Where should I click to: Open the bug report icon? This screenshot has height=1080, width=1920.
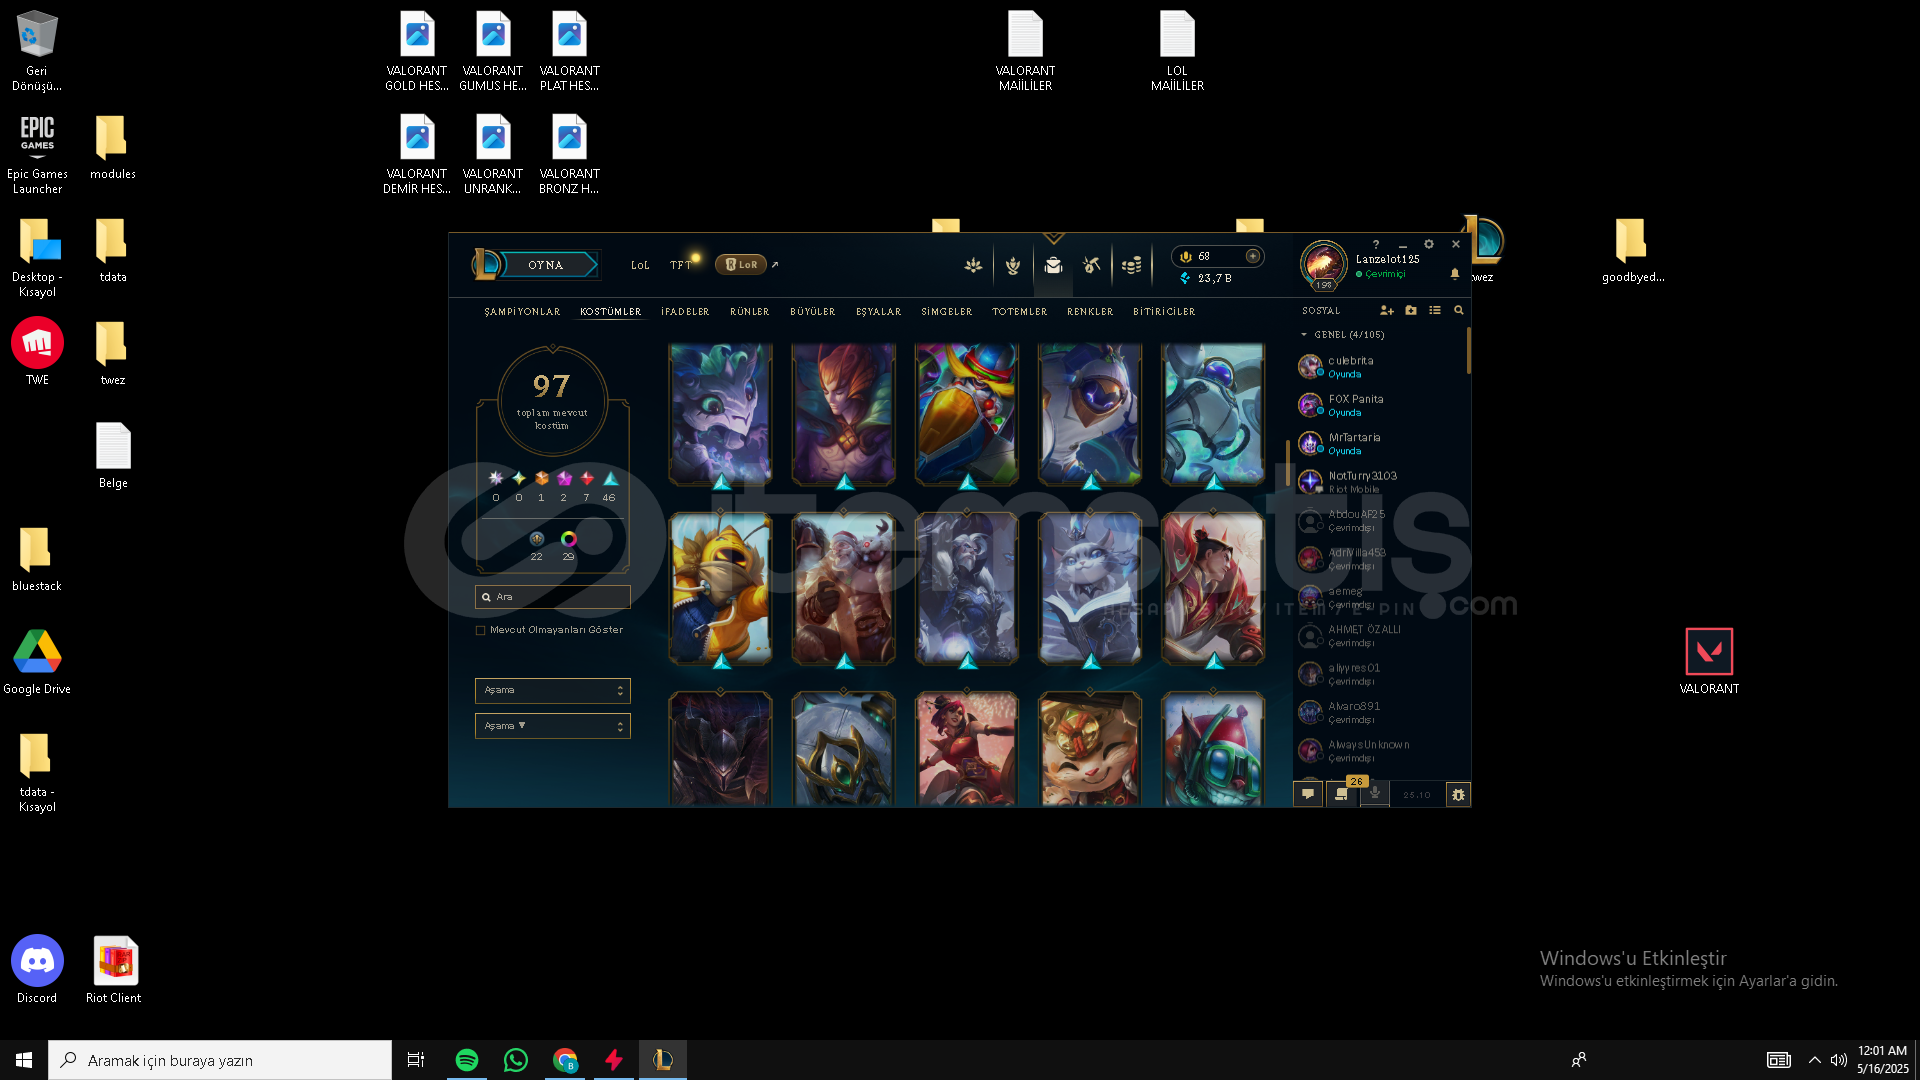coord(1458,795)
